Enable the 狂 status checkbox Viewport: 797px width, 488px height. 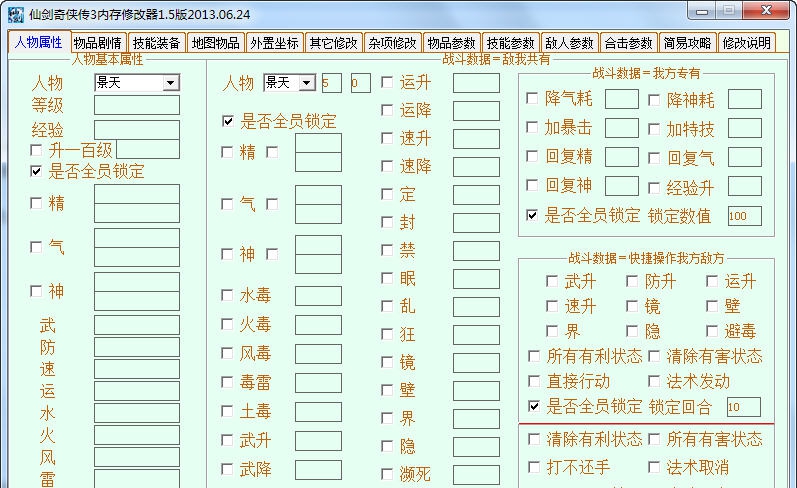click(x=387, y=334)
